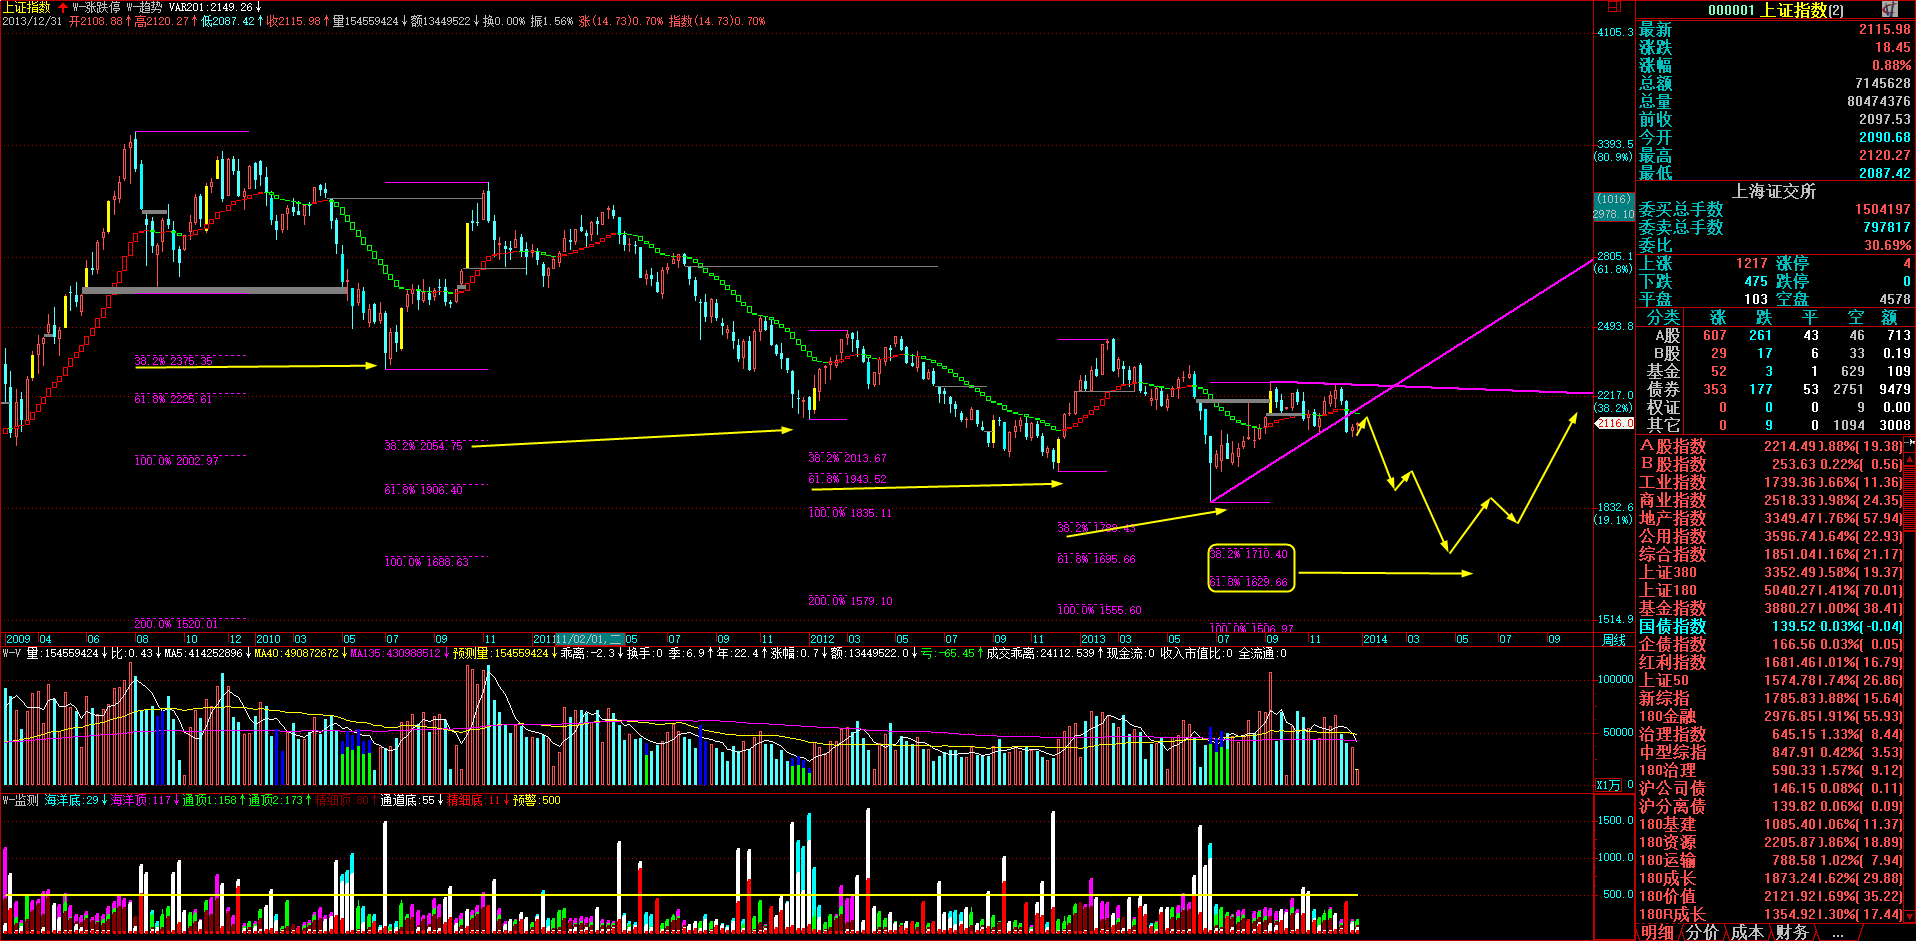Click the W-监测 indicator panel label
Viewport: 1916px width, 941px height.
tap(20, 800)
